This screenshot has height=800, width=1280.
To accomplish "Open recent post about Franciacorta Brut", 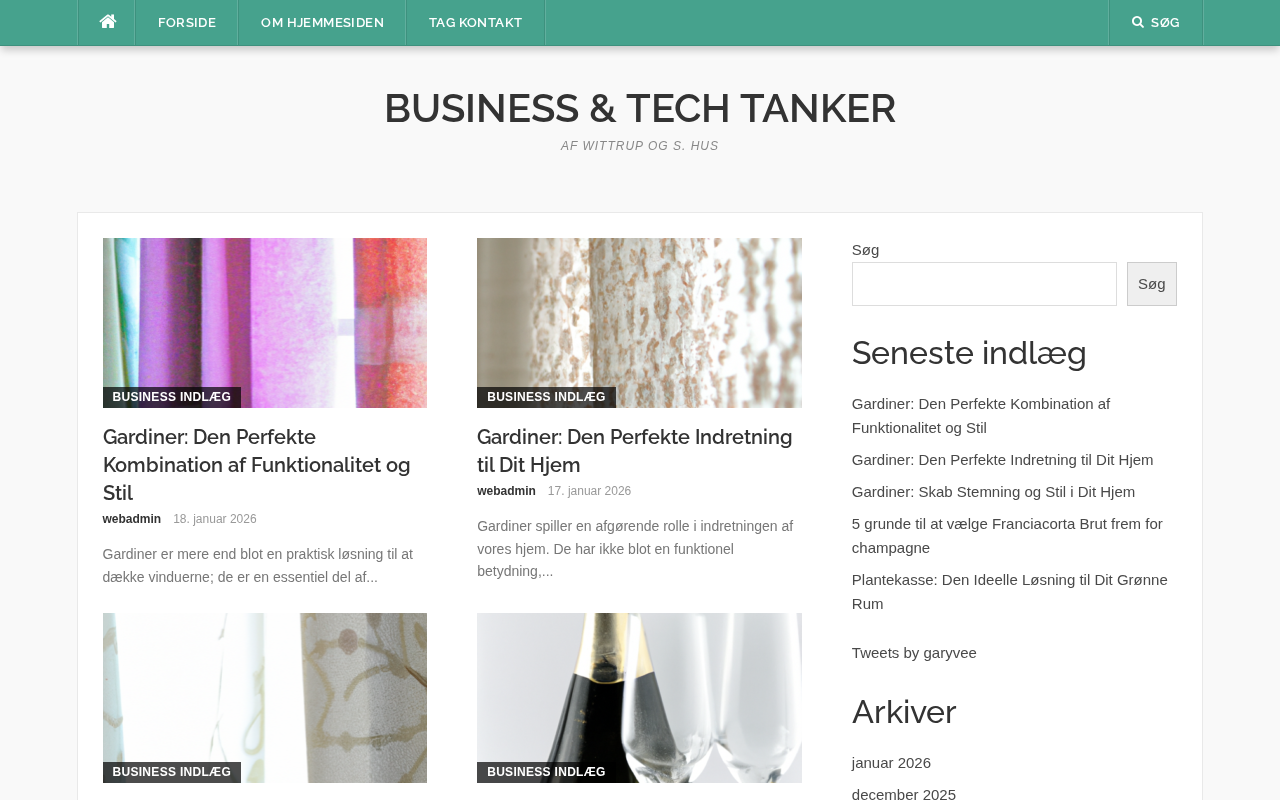I will click(1007, 536).
